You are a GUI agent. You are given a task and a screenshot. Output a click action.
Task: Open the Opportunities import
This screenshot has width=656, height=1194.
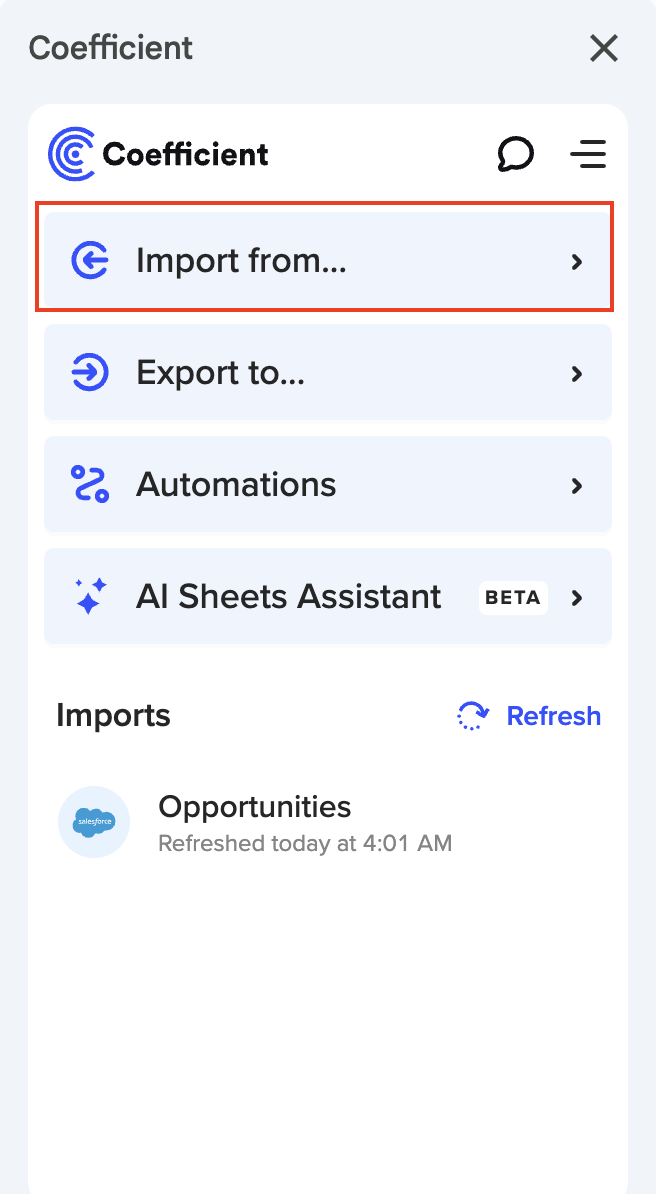pos(255,807)
